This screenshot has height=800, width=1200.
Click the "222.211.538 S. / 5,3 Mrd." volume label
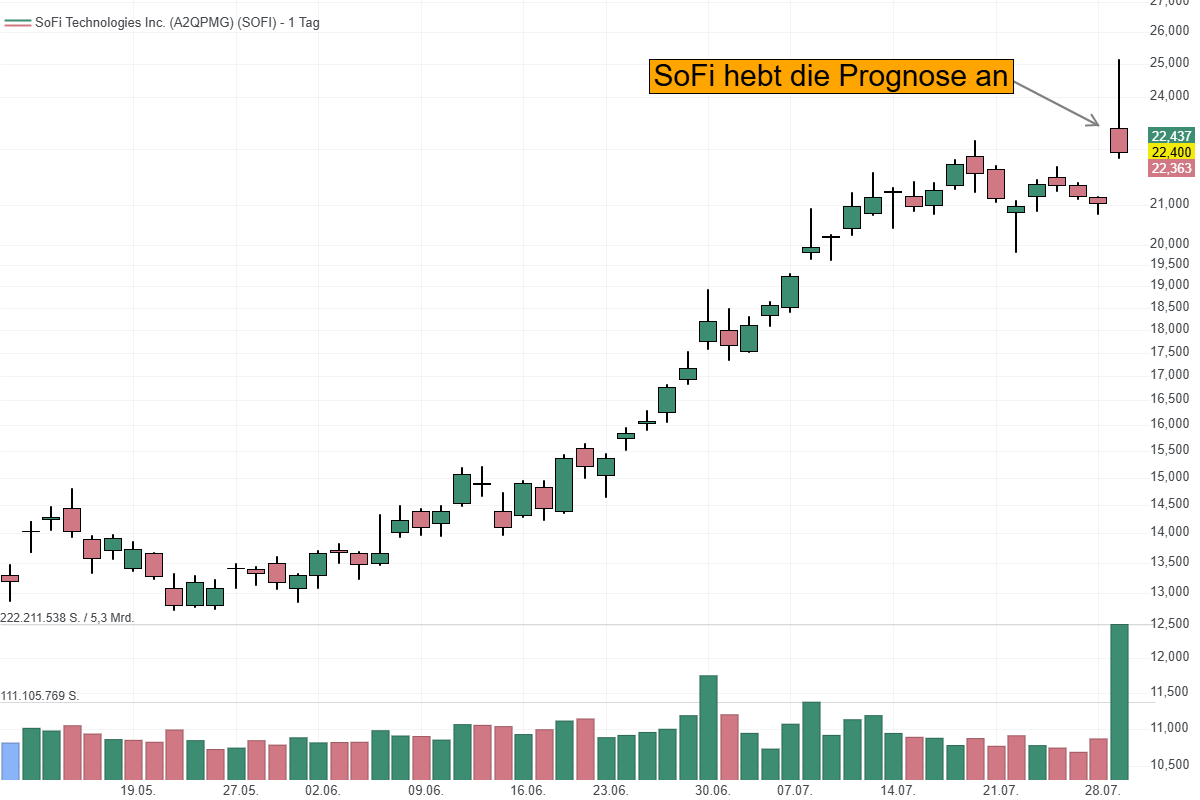pyautogui.click(x=68, y=618)
